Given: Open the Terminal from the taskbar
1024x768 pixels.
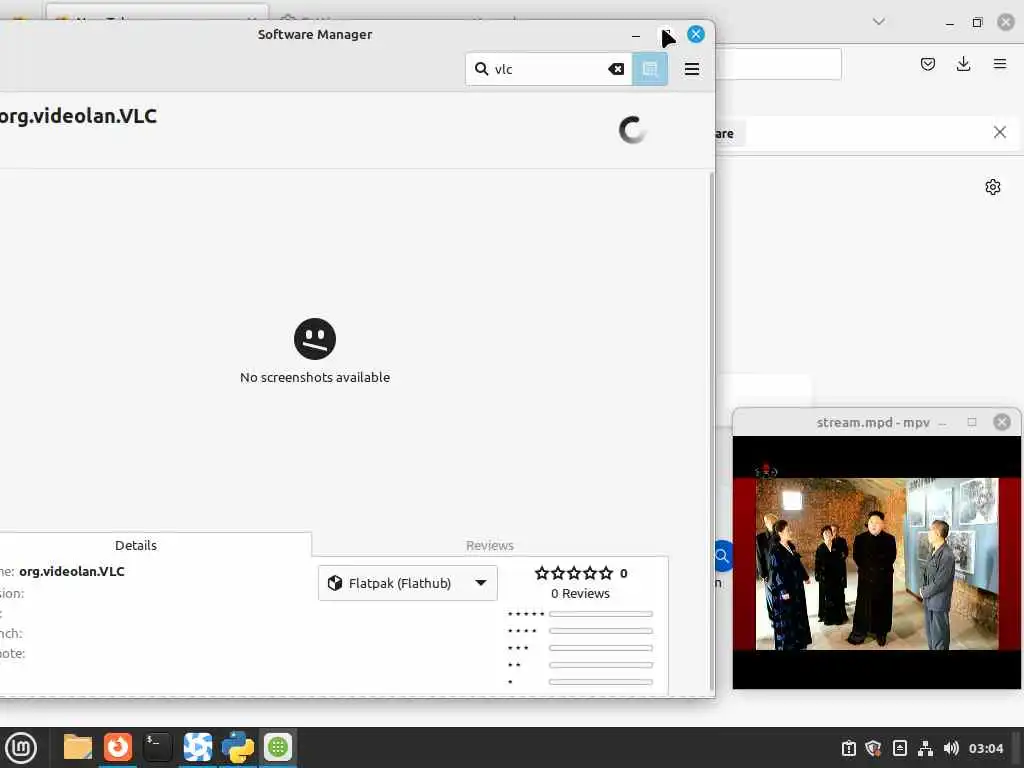Looking at the screenshot, I should coord(157,747).
